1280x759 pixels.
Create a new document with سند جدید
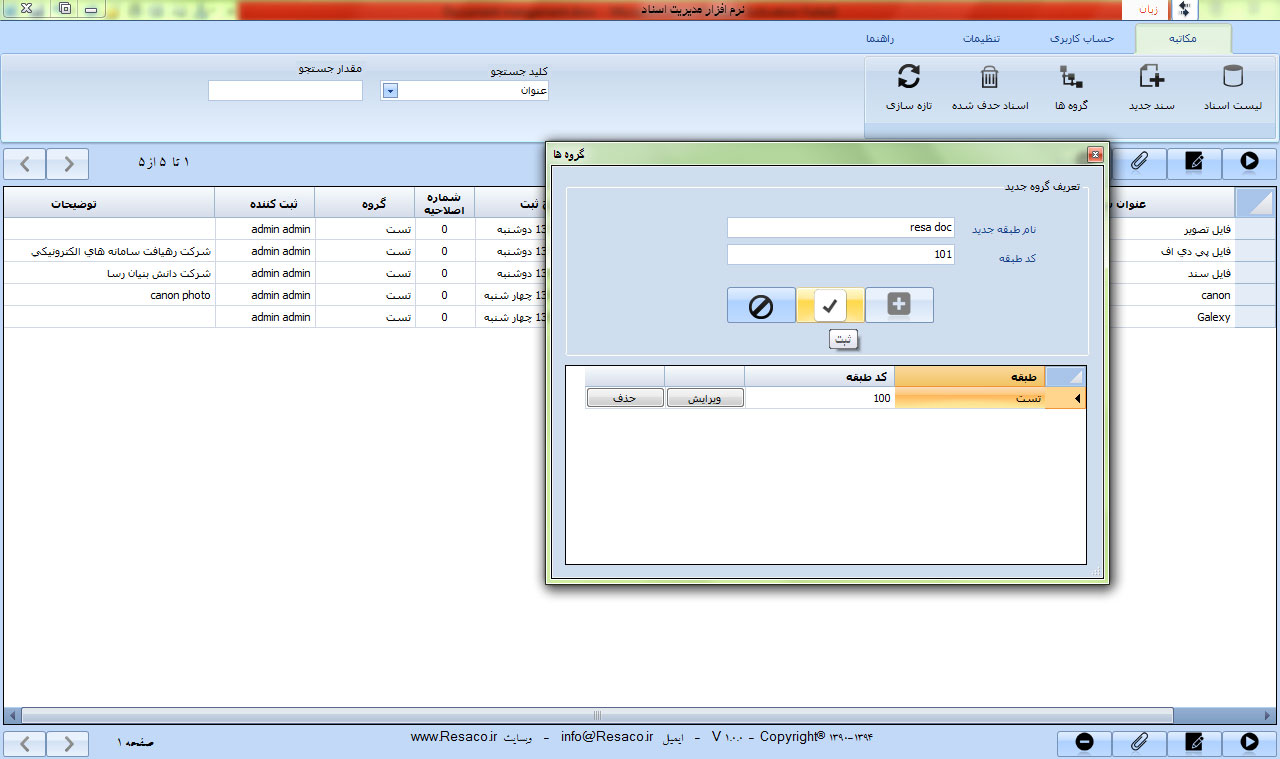pos(1151,87)
